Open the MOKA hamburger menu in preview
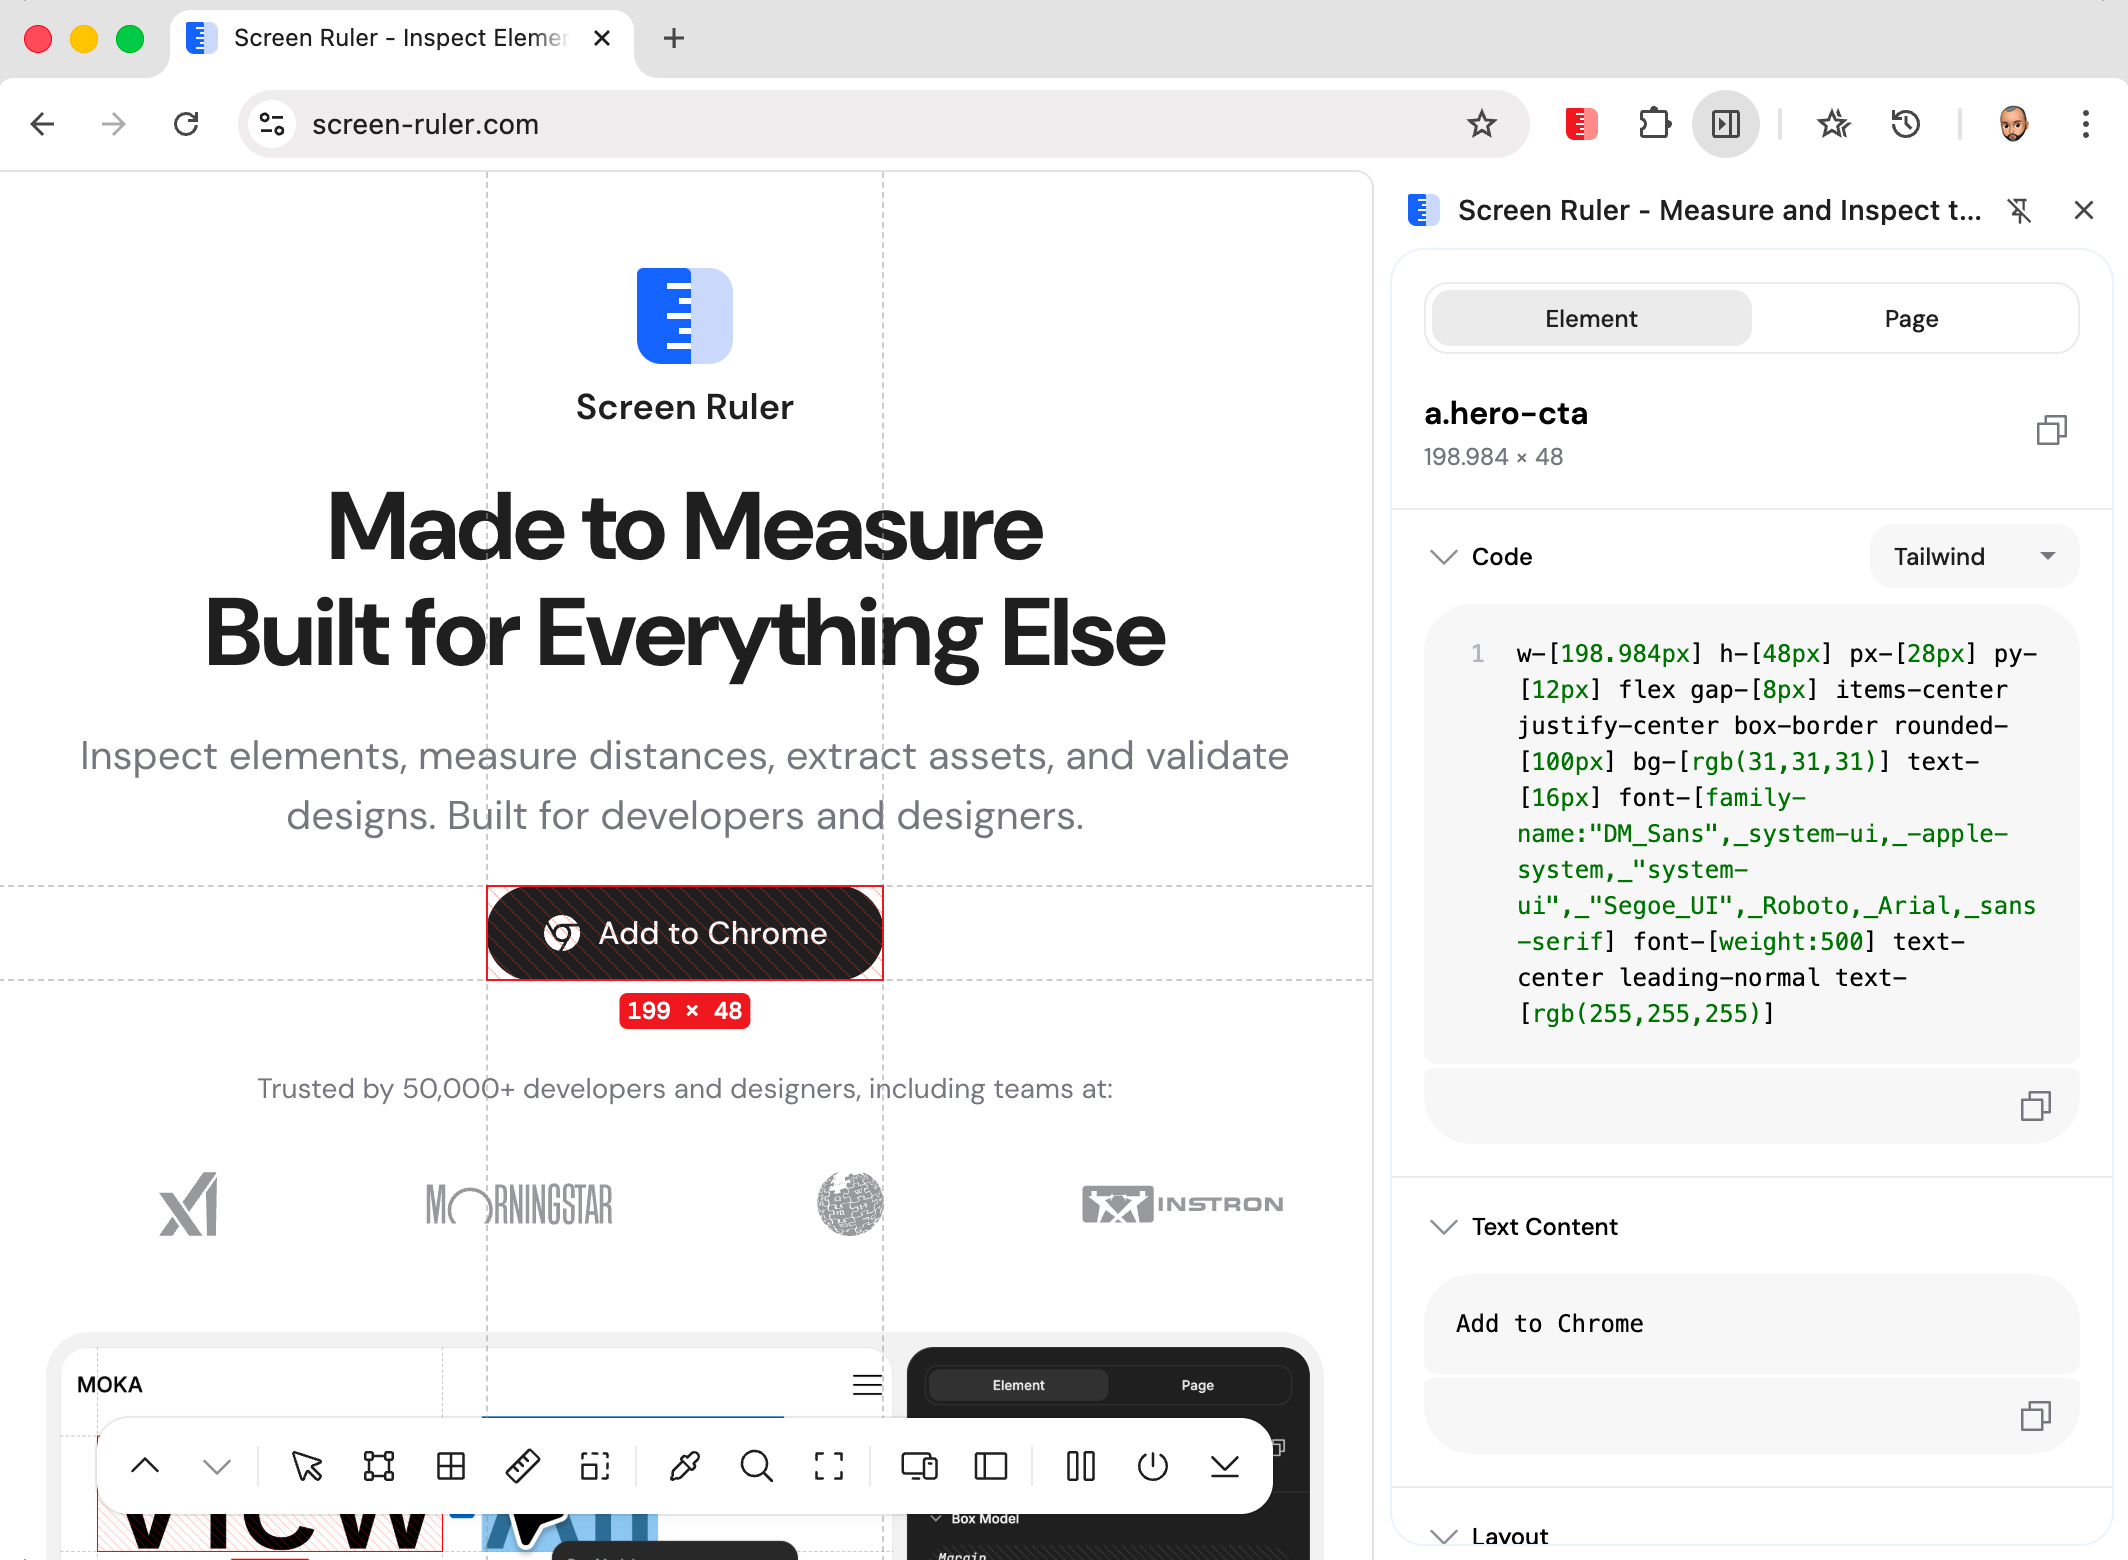The height and width of the screenshot is (1560, 2128). pyautogui.click(x=867, y=1384)
